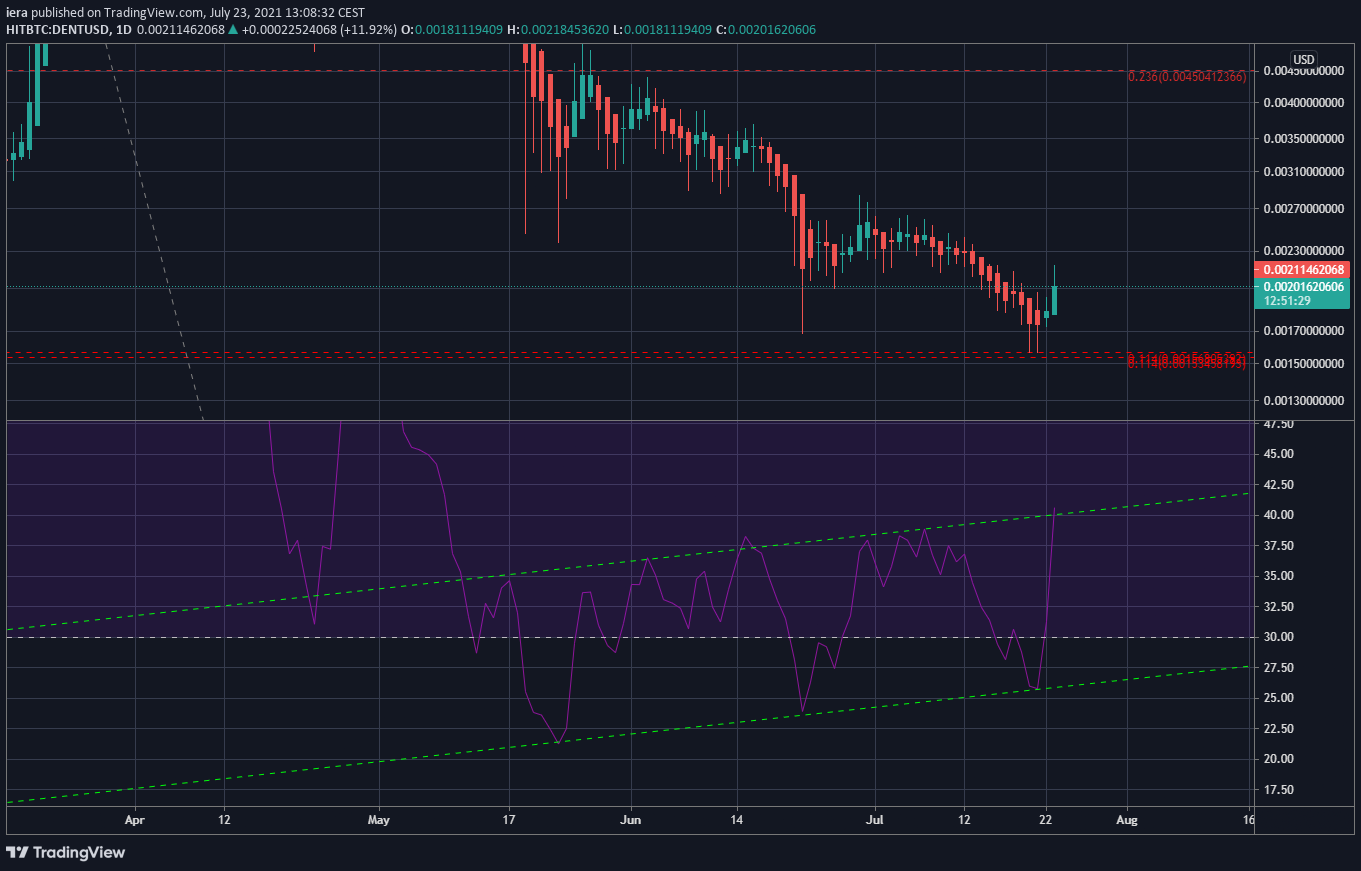Click the Aug label on the time axis
This screenshot has width=1361, height=871.
(1128, 820)
